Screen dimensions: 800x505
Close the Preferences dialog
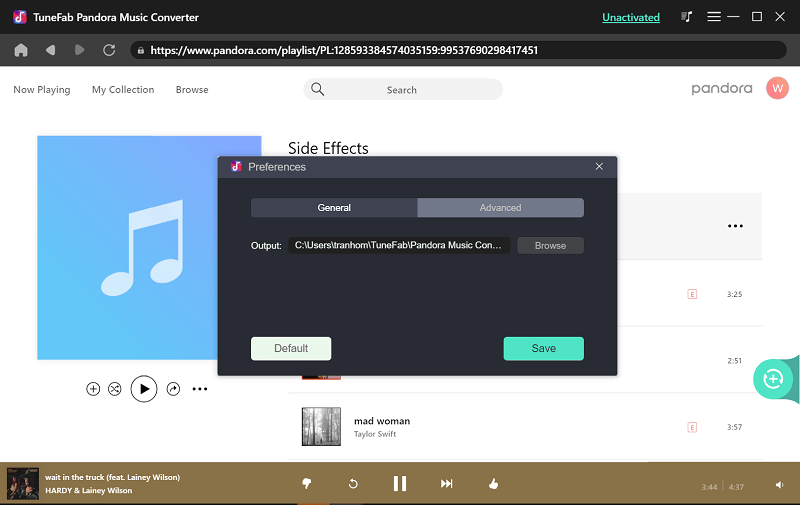point(599,166)
